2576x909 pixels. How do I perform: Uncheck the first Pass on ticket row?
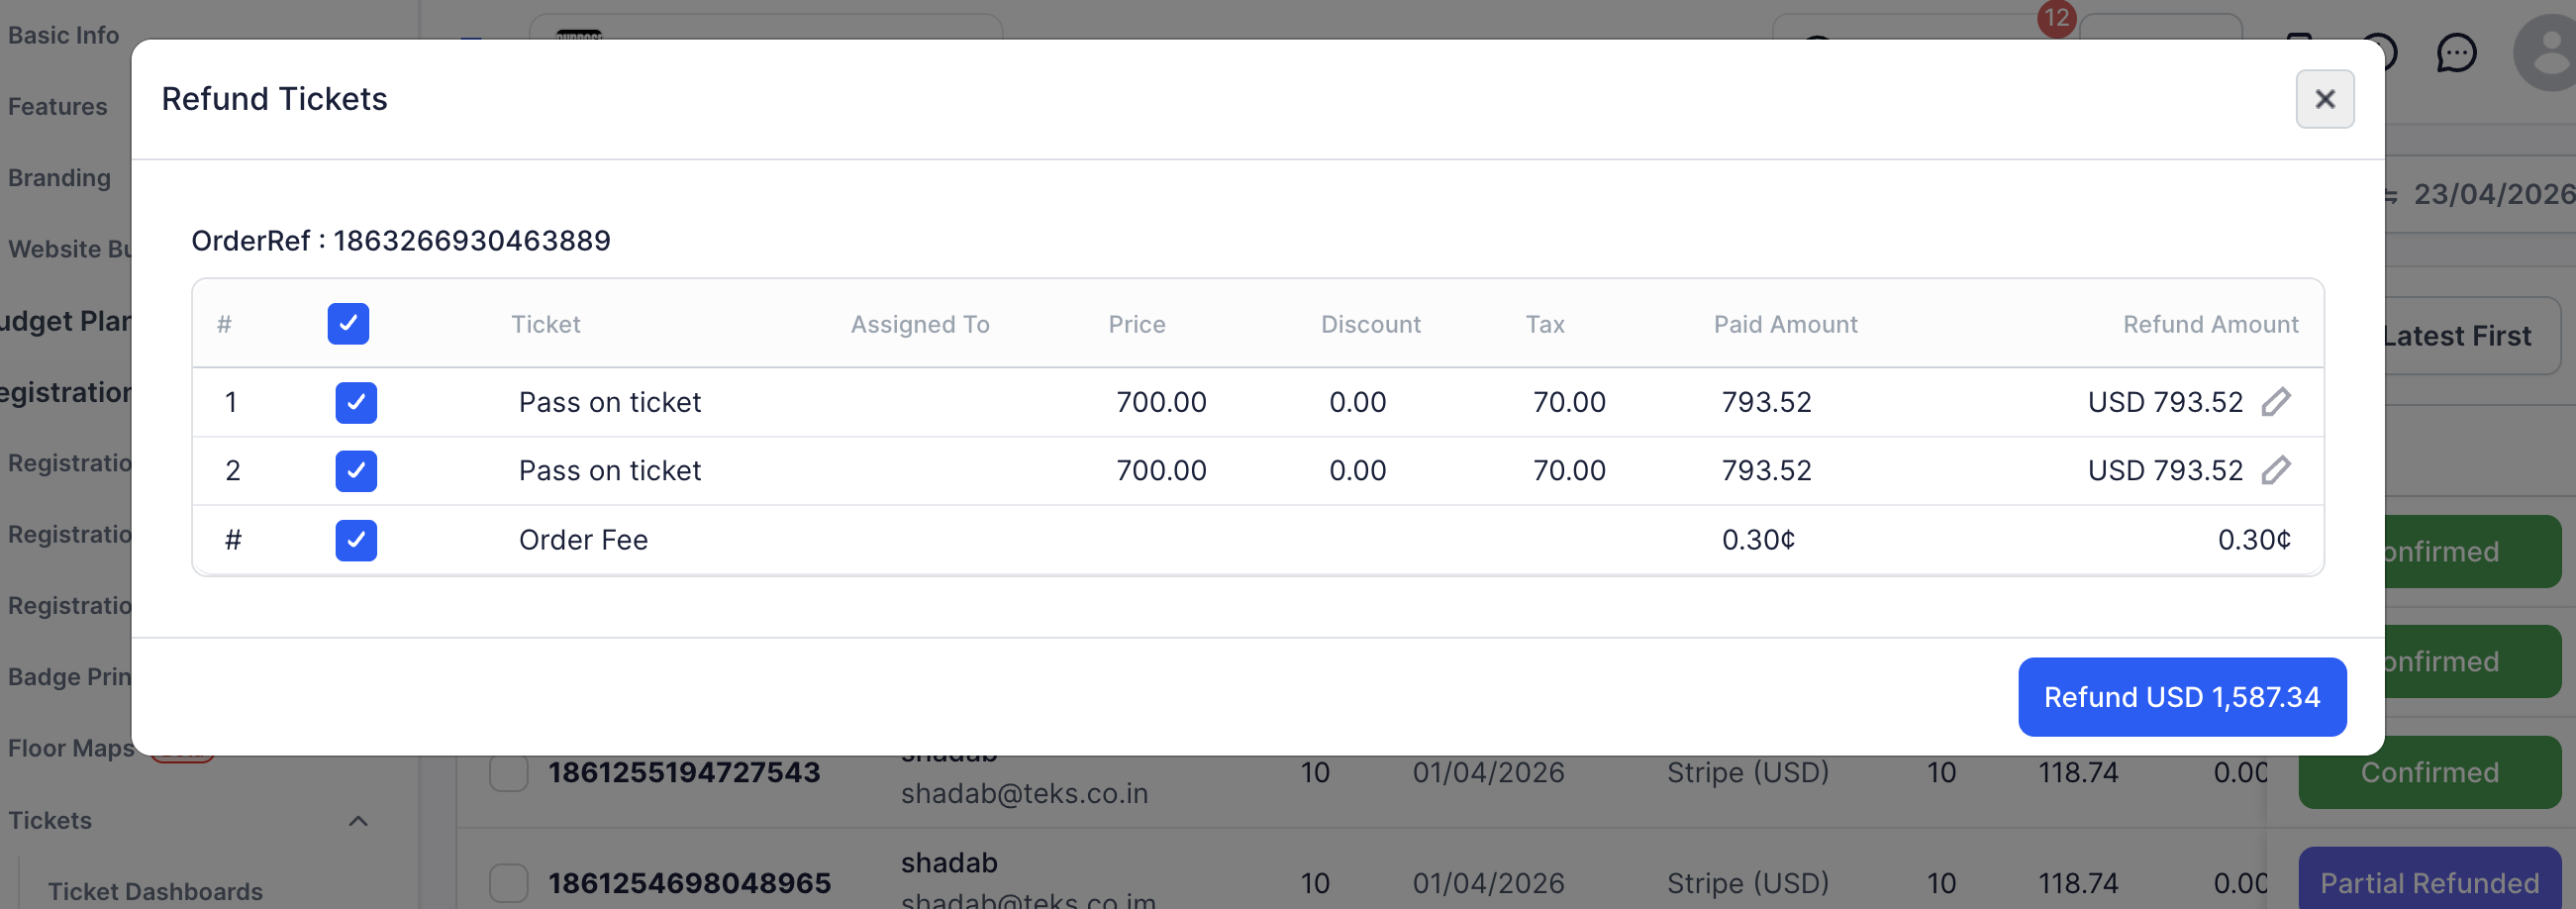click(356, 402)
